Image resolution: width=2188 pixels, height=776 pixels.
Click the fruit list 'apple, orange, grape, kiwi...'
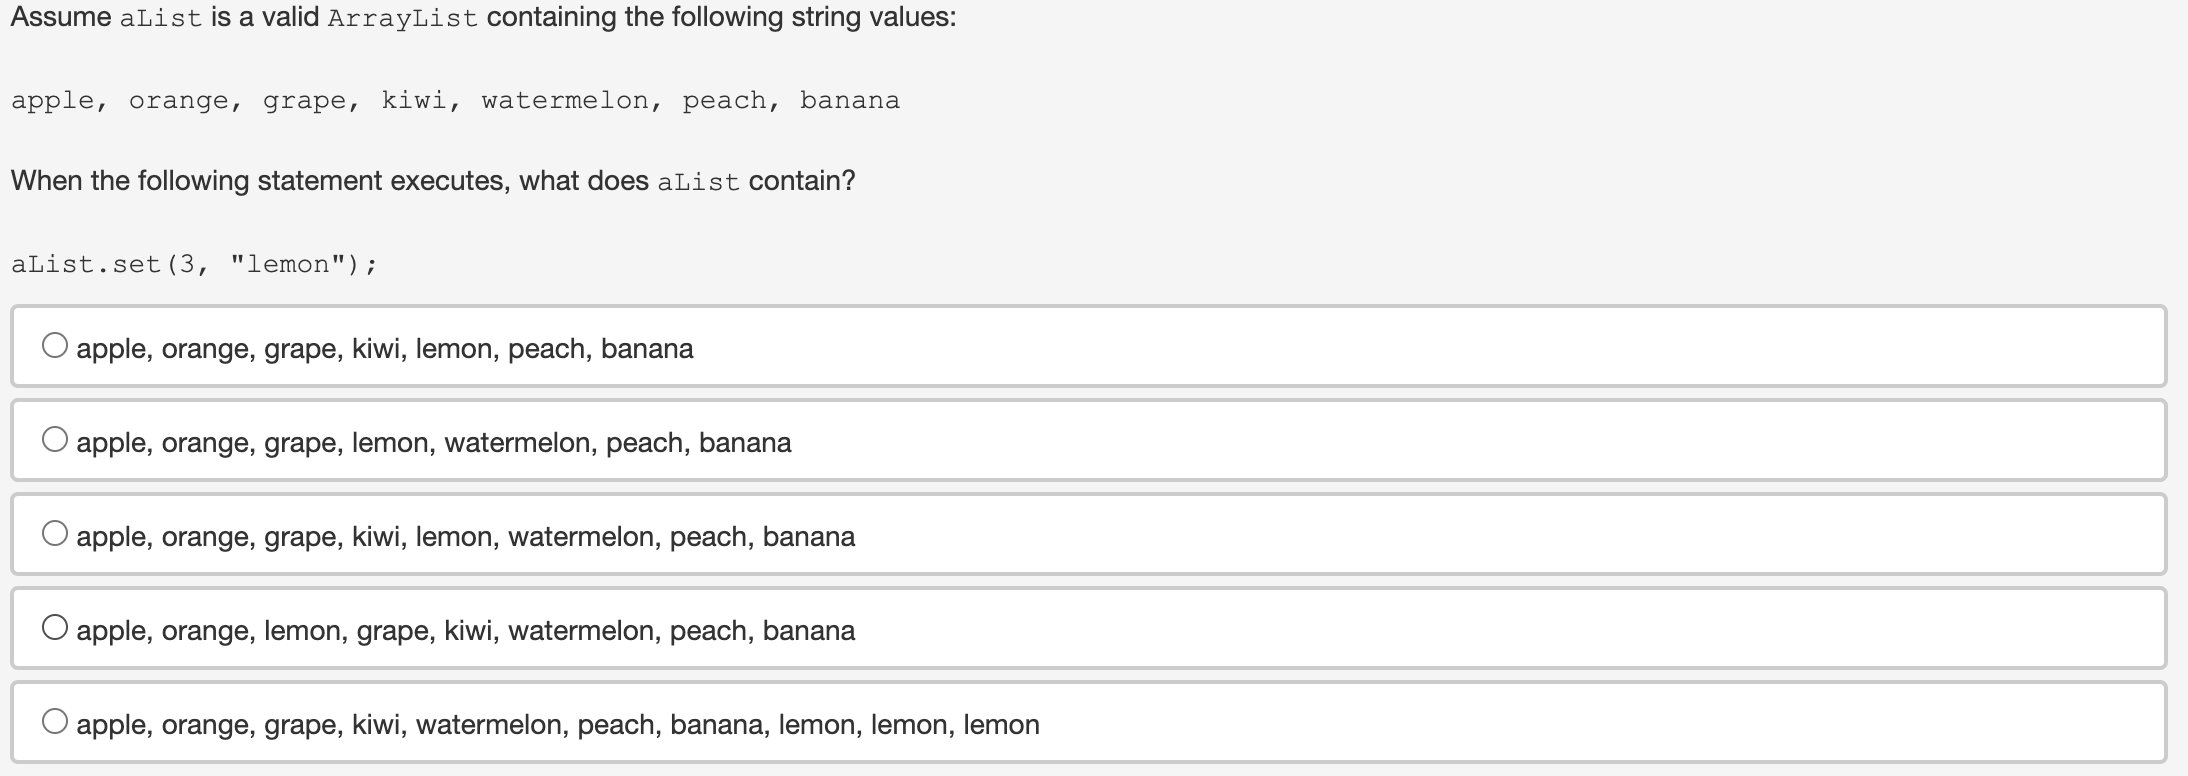pyautogui.click(x=455, y=99)
